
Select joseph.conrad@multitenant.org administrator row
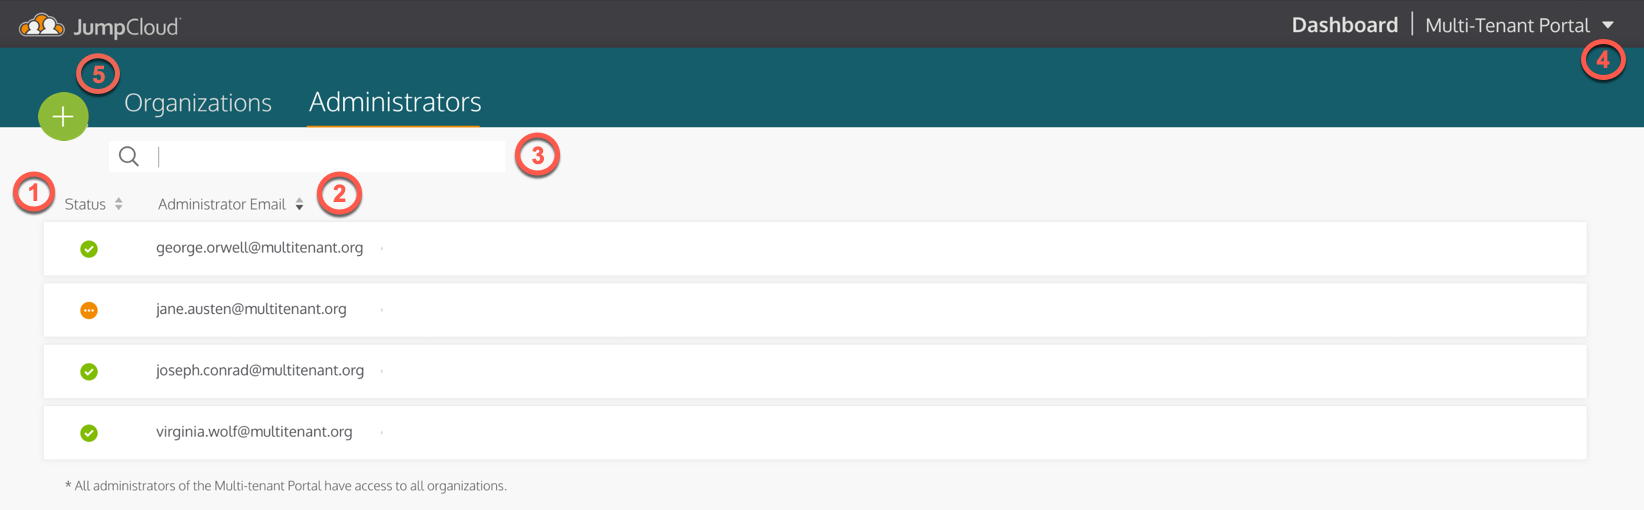tap(815, 372)
